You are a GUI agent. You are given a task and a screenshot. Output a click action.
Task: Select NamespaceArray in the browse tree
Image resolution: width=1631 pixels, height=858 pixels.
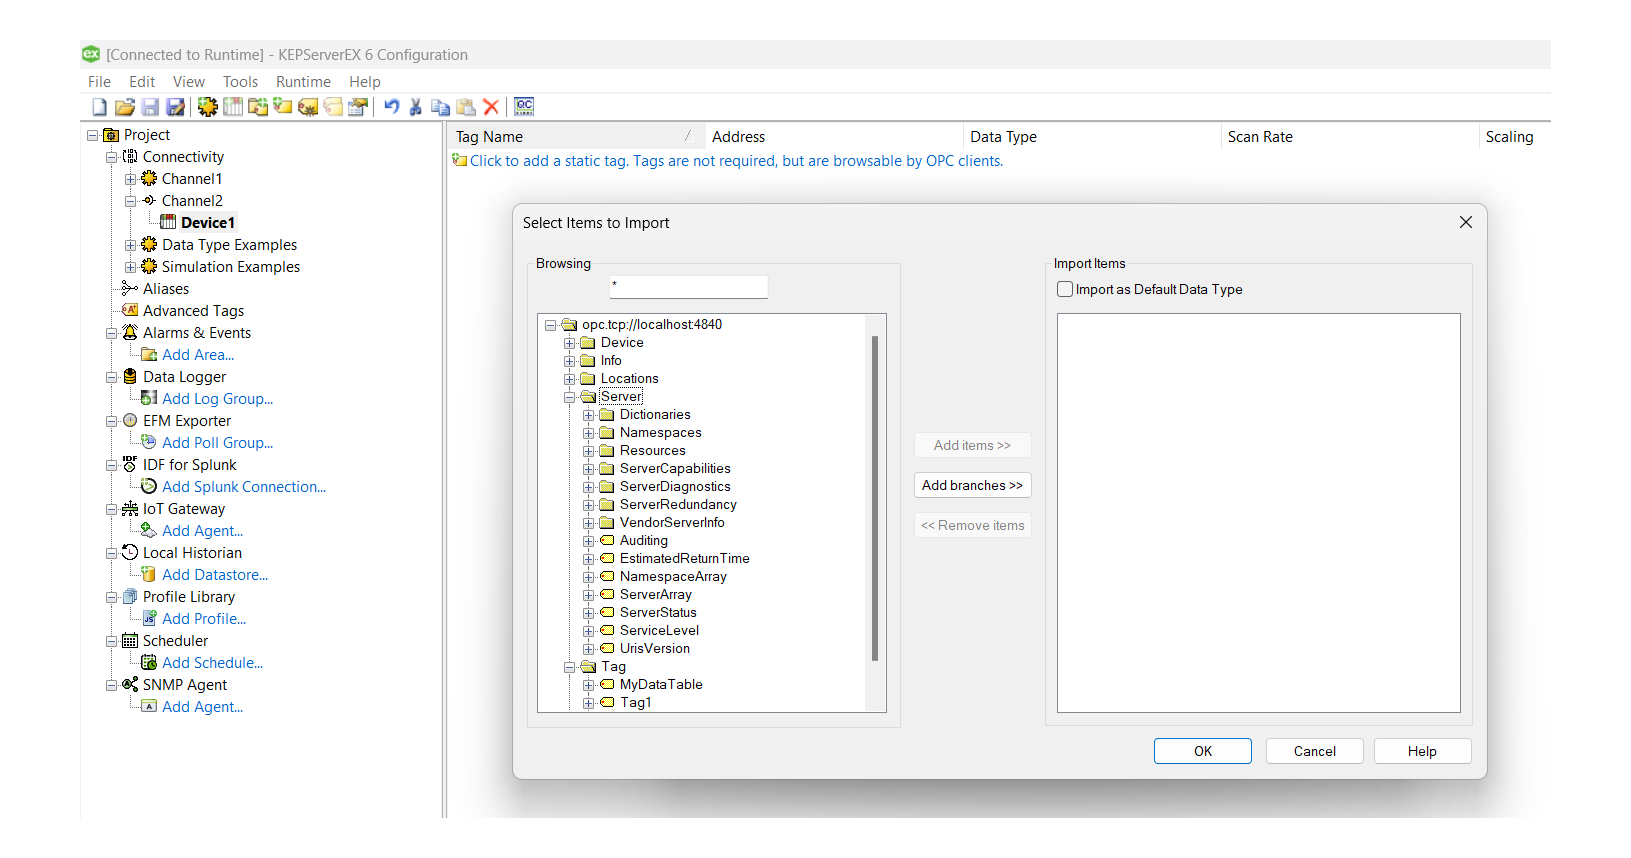[x=673, y=577]
